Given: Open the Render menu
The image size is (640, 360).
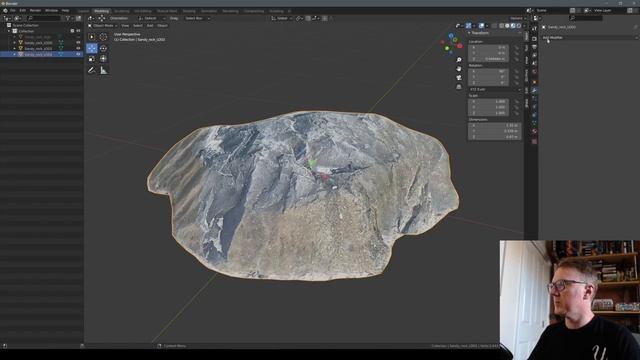Looking at the screenshot, I should pyautogui.click(x=35, y=11).
